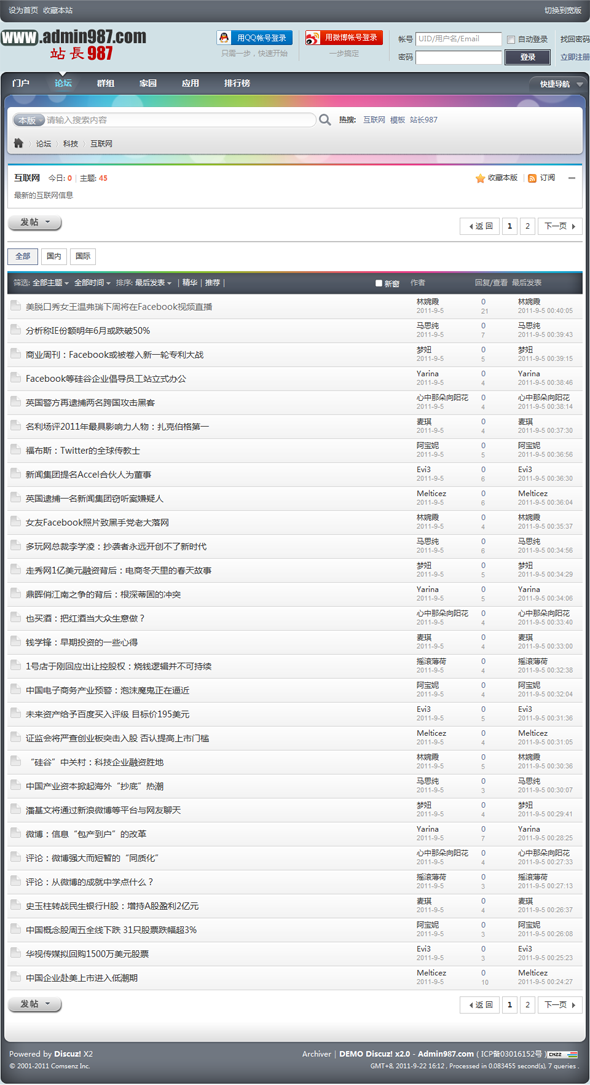Image resolution: width=590 pixels, height=1085 pixels.
Task: Click folder icon beside 多玩网总裁李学凌 thread
Action: coord(15,546)
